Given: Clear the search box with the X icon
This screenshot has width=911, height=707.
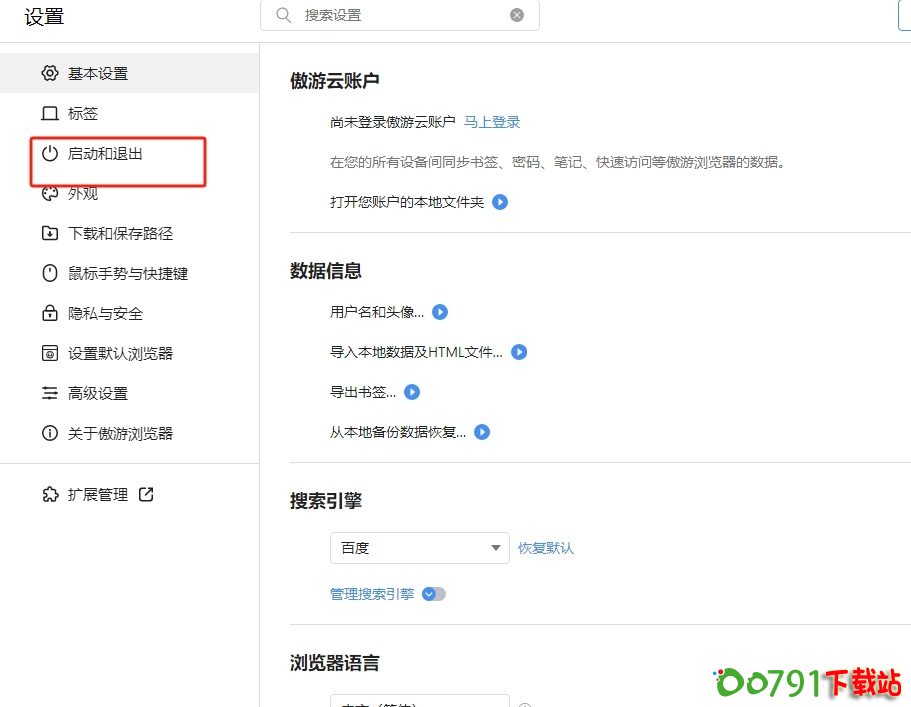Looking at the screenshot, I should (517, 15).
